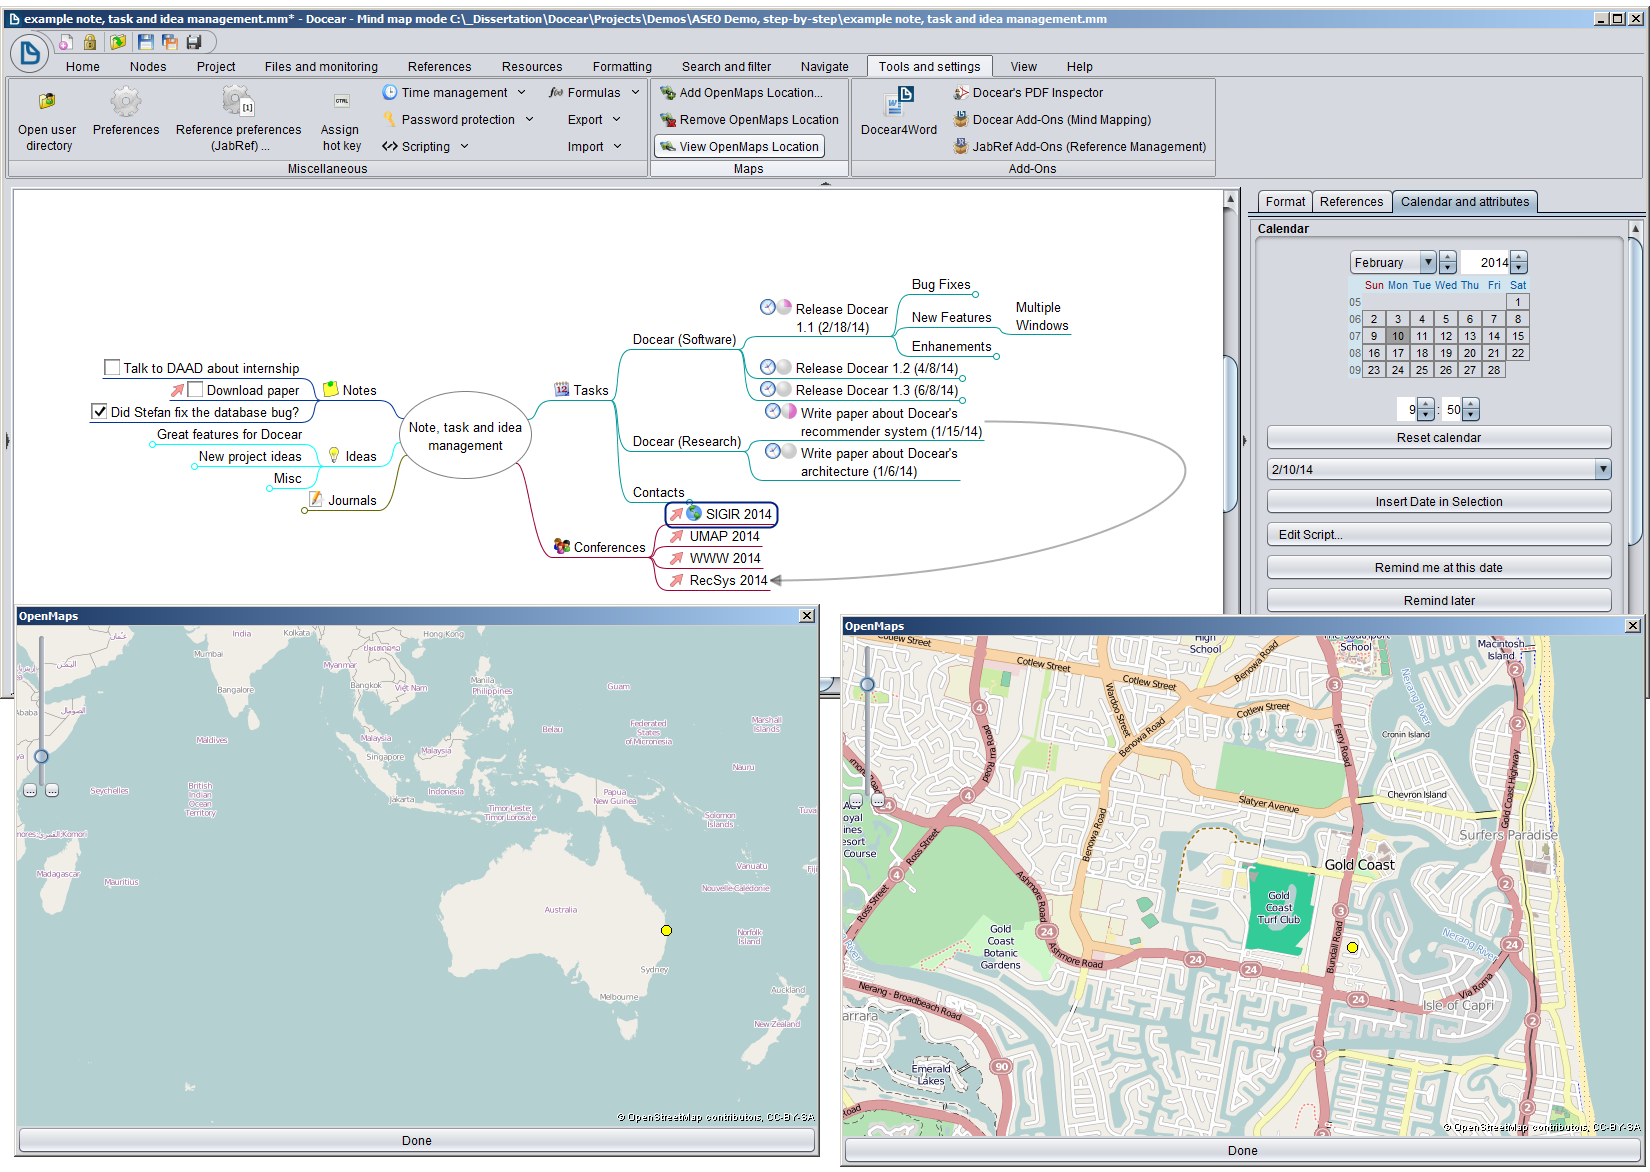Click the save-as double floppy icon

(170, 42)
